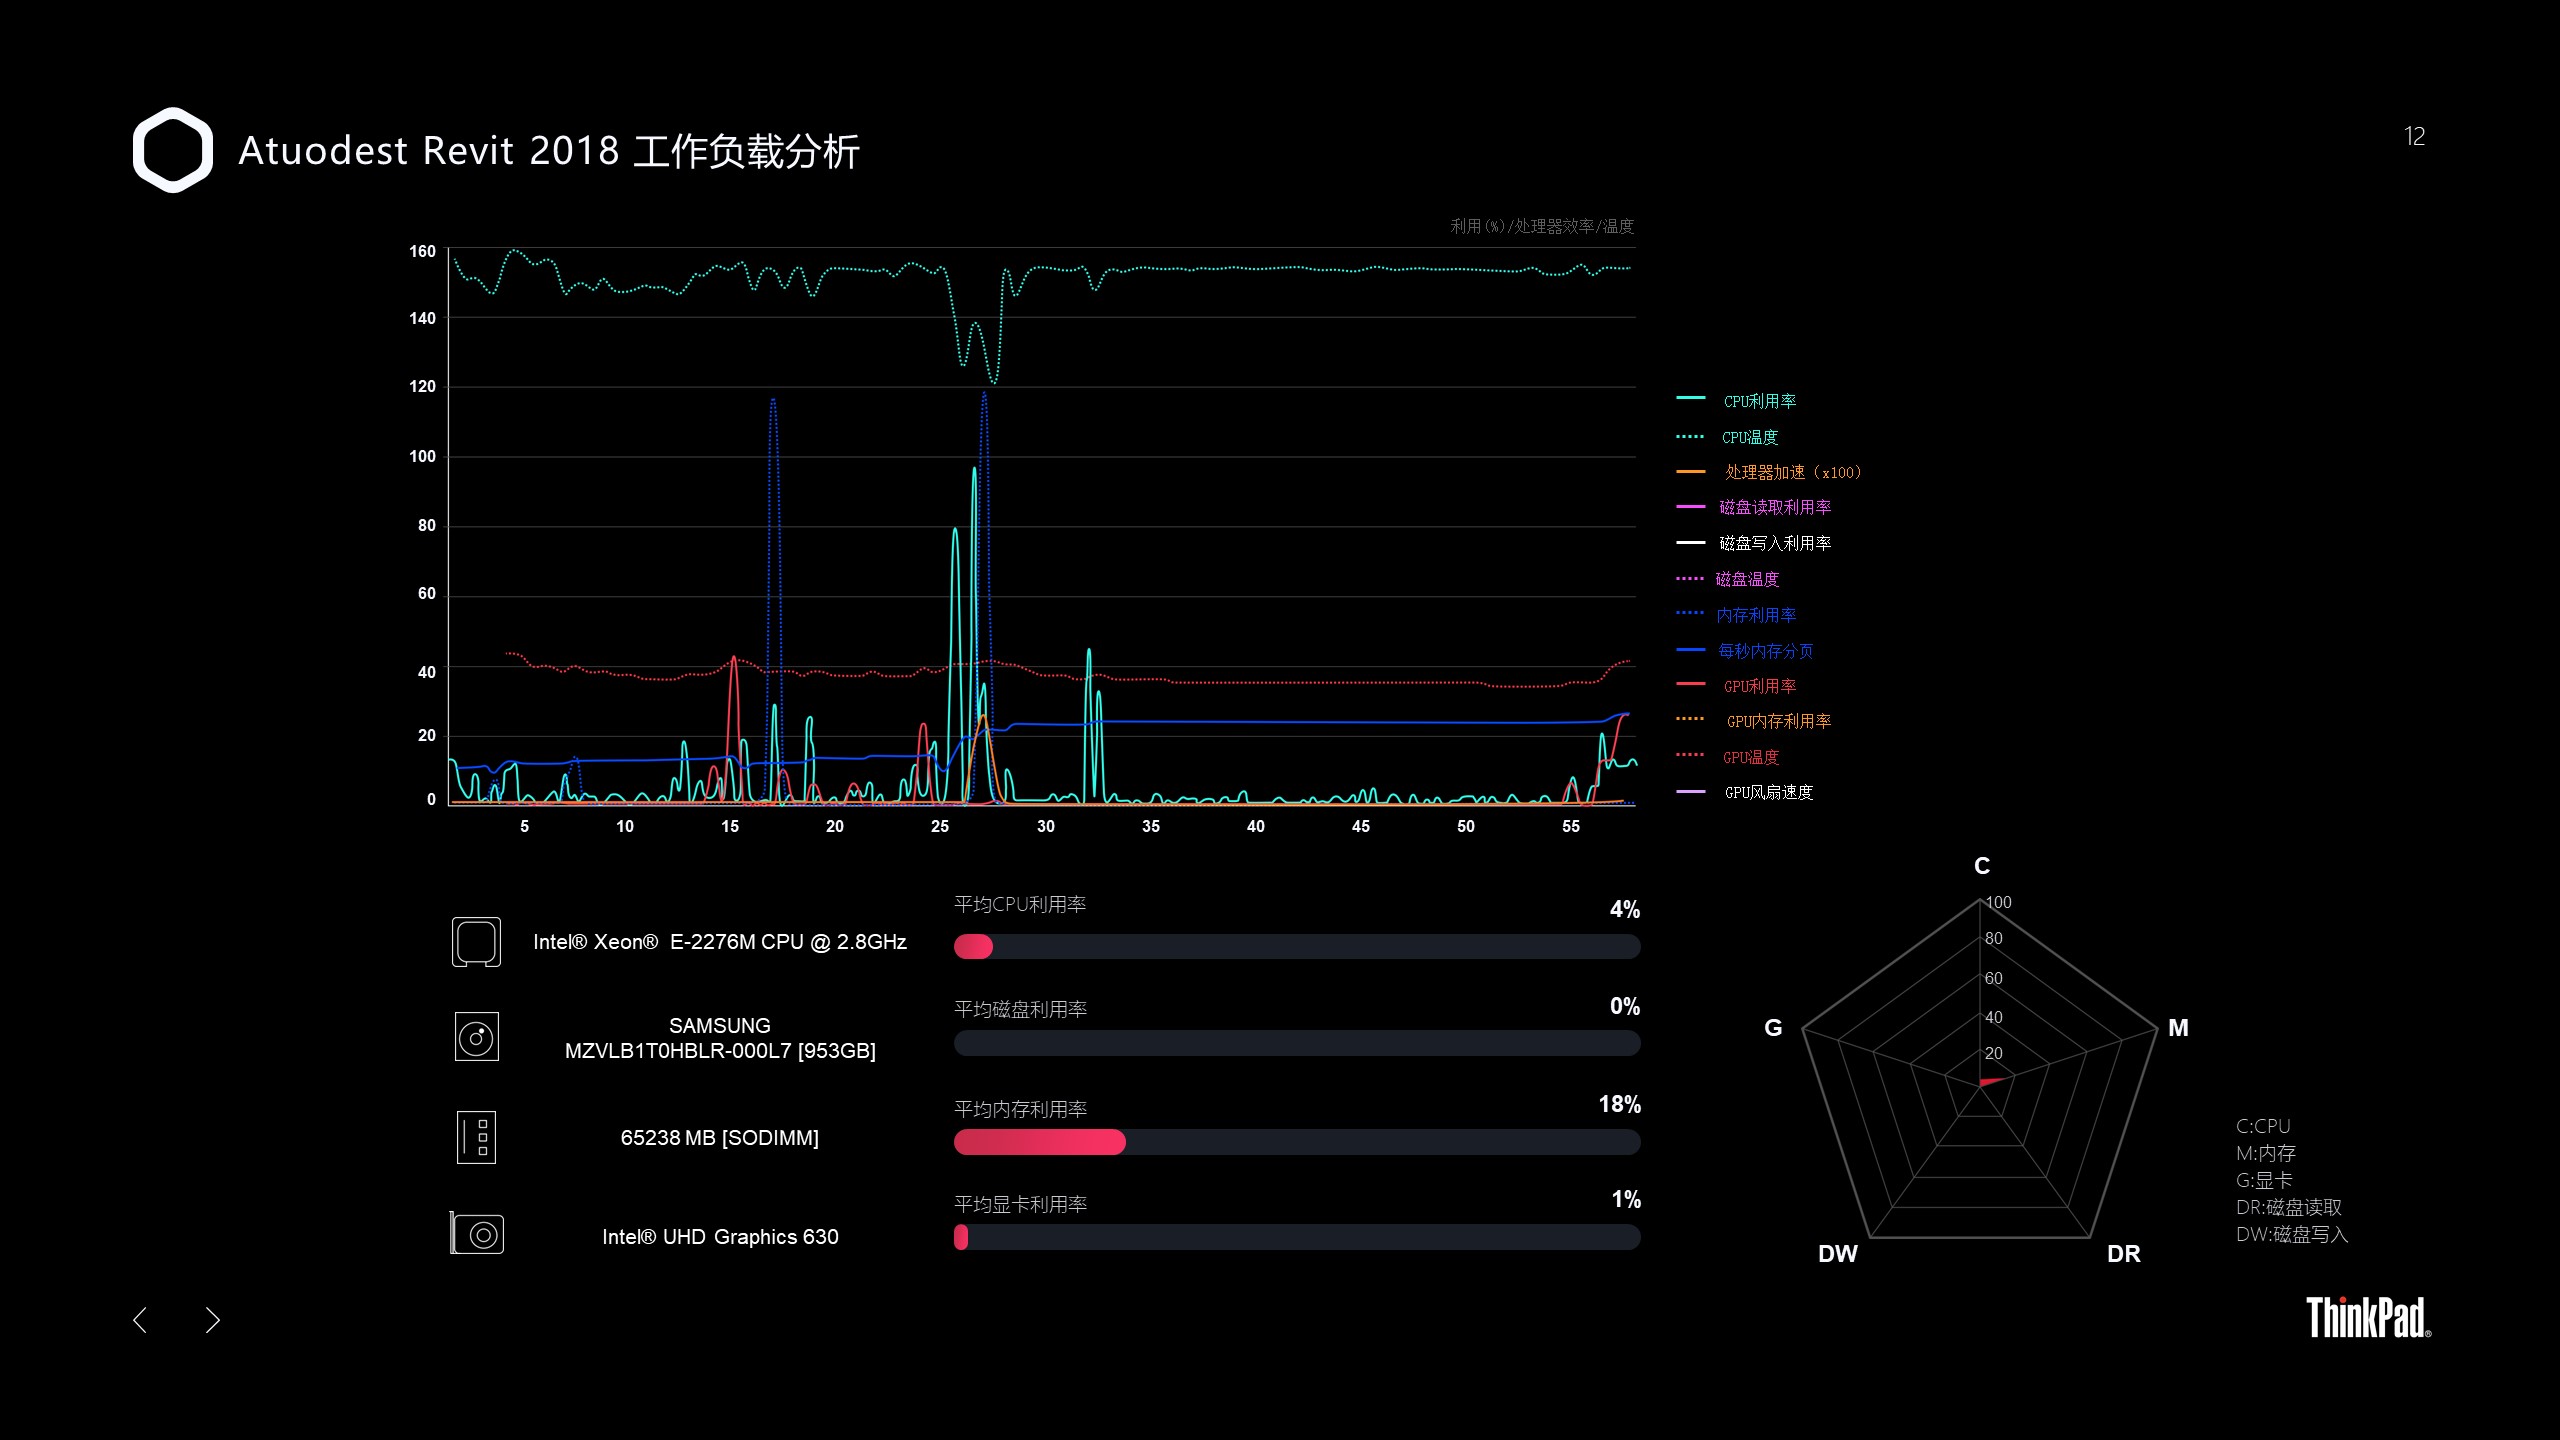
Task: Click the radar chart M axis label
Action: [2178, 1028]
